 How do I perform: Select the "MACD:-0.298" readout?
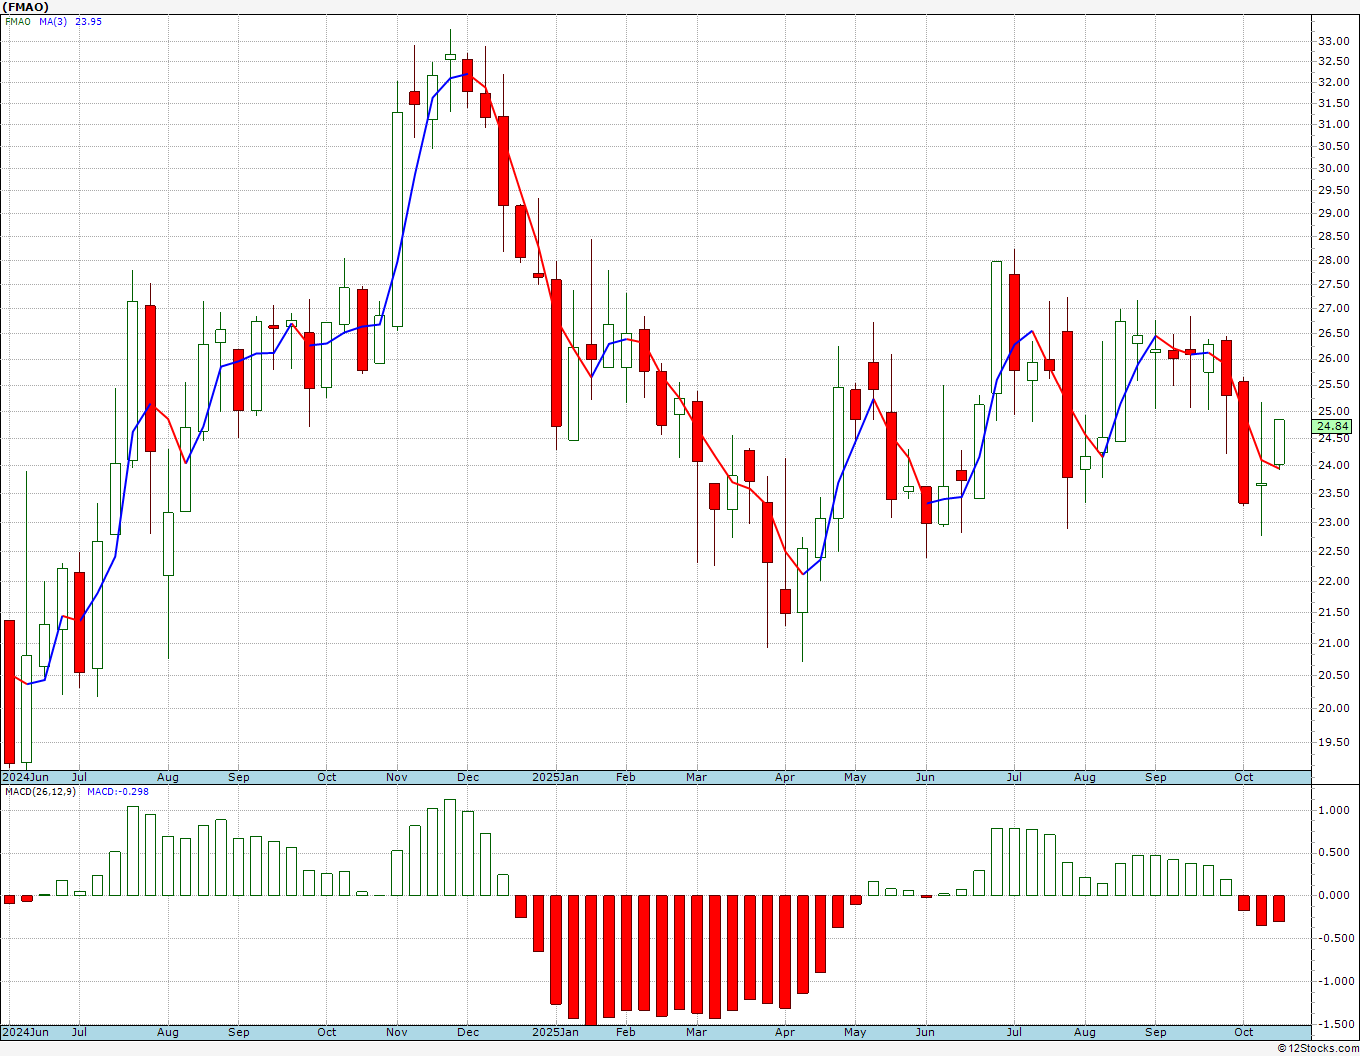118,792
